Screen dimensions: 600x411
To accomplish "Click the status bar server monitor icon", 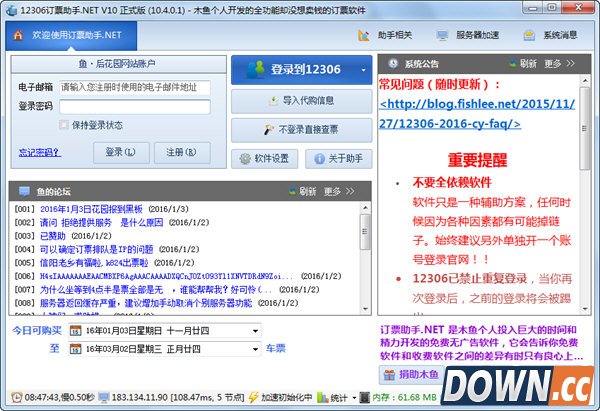I will (104, 397).
